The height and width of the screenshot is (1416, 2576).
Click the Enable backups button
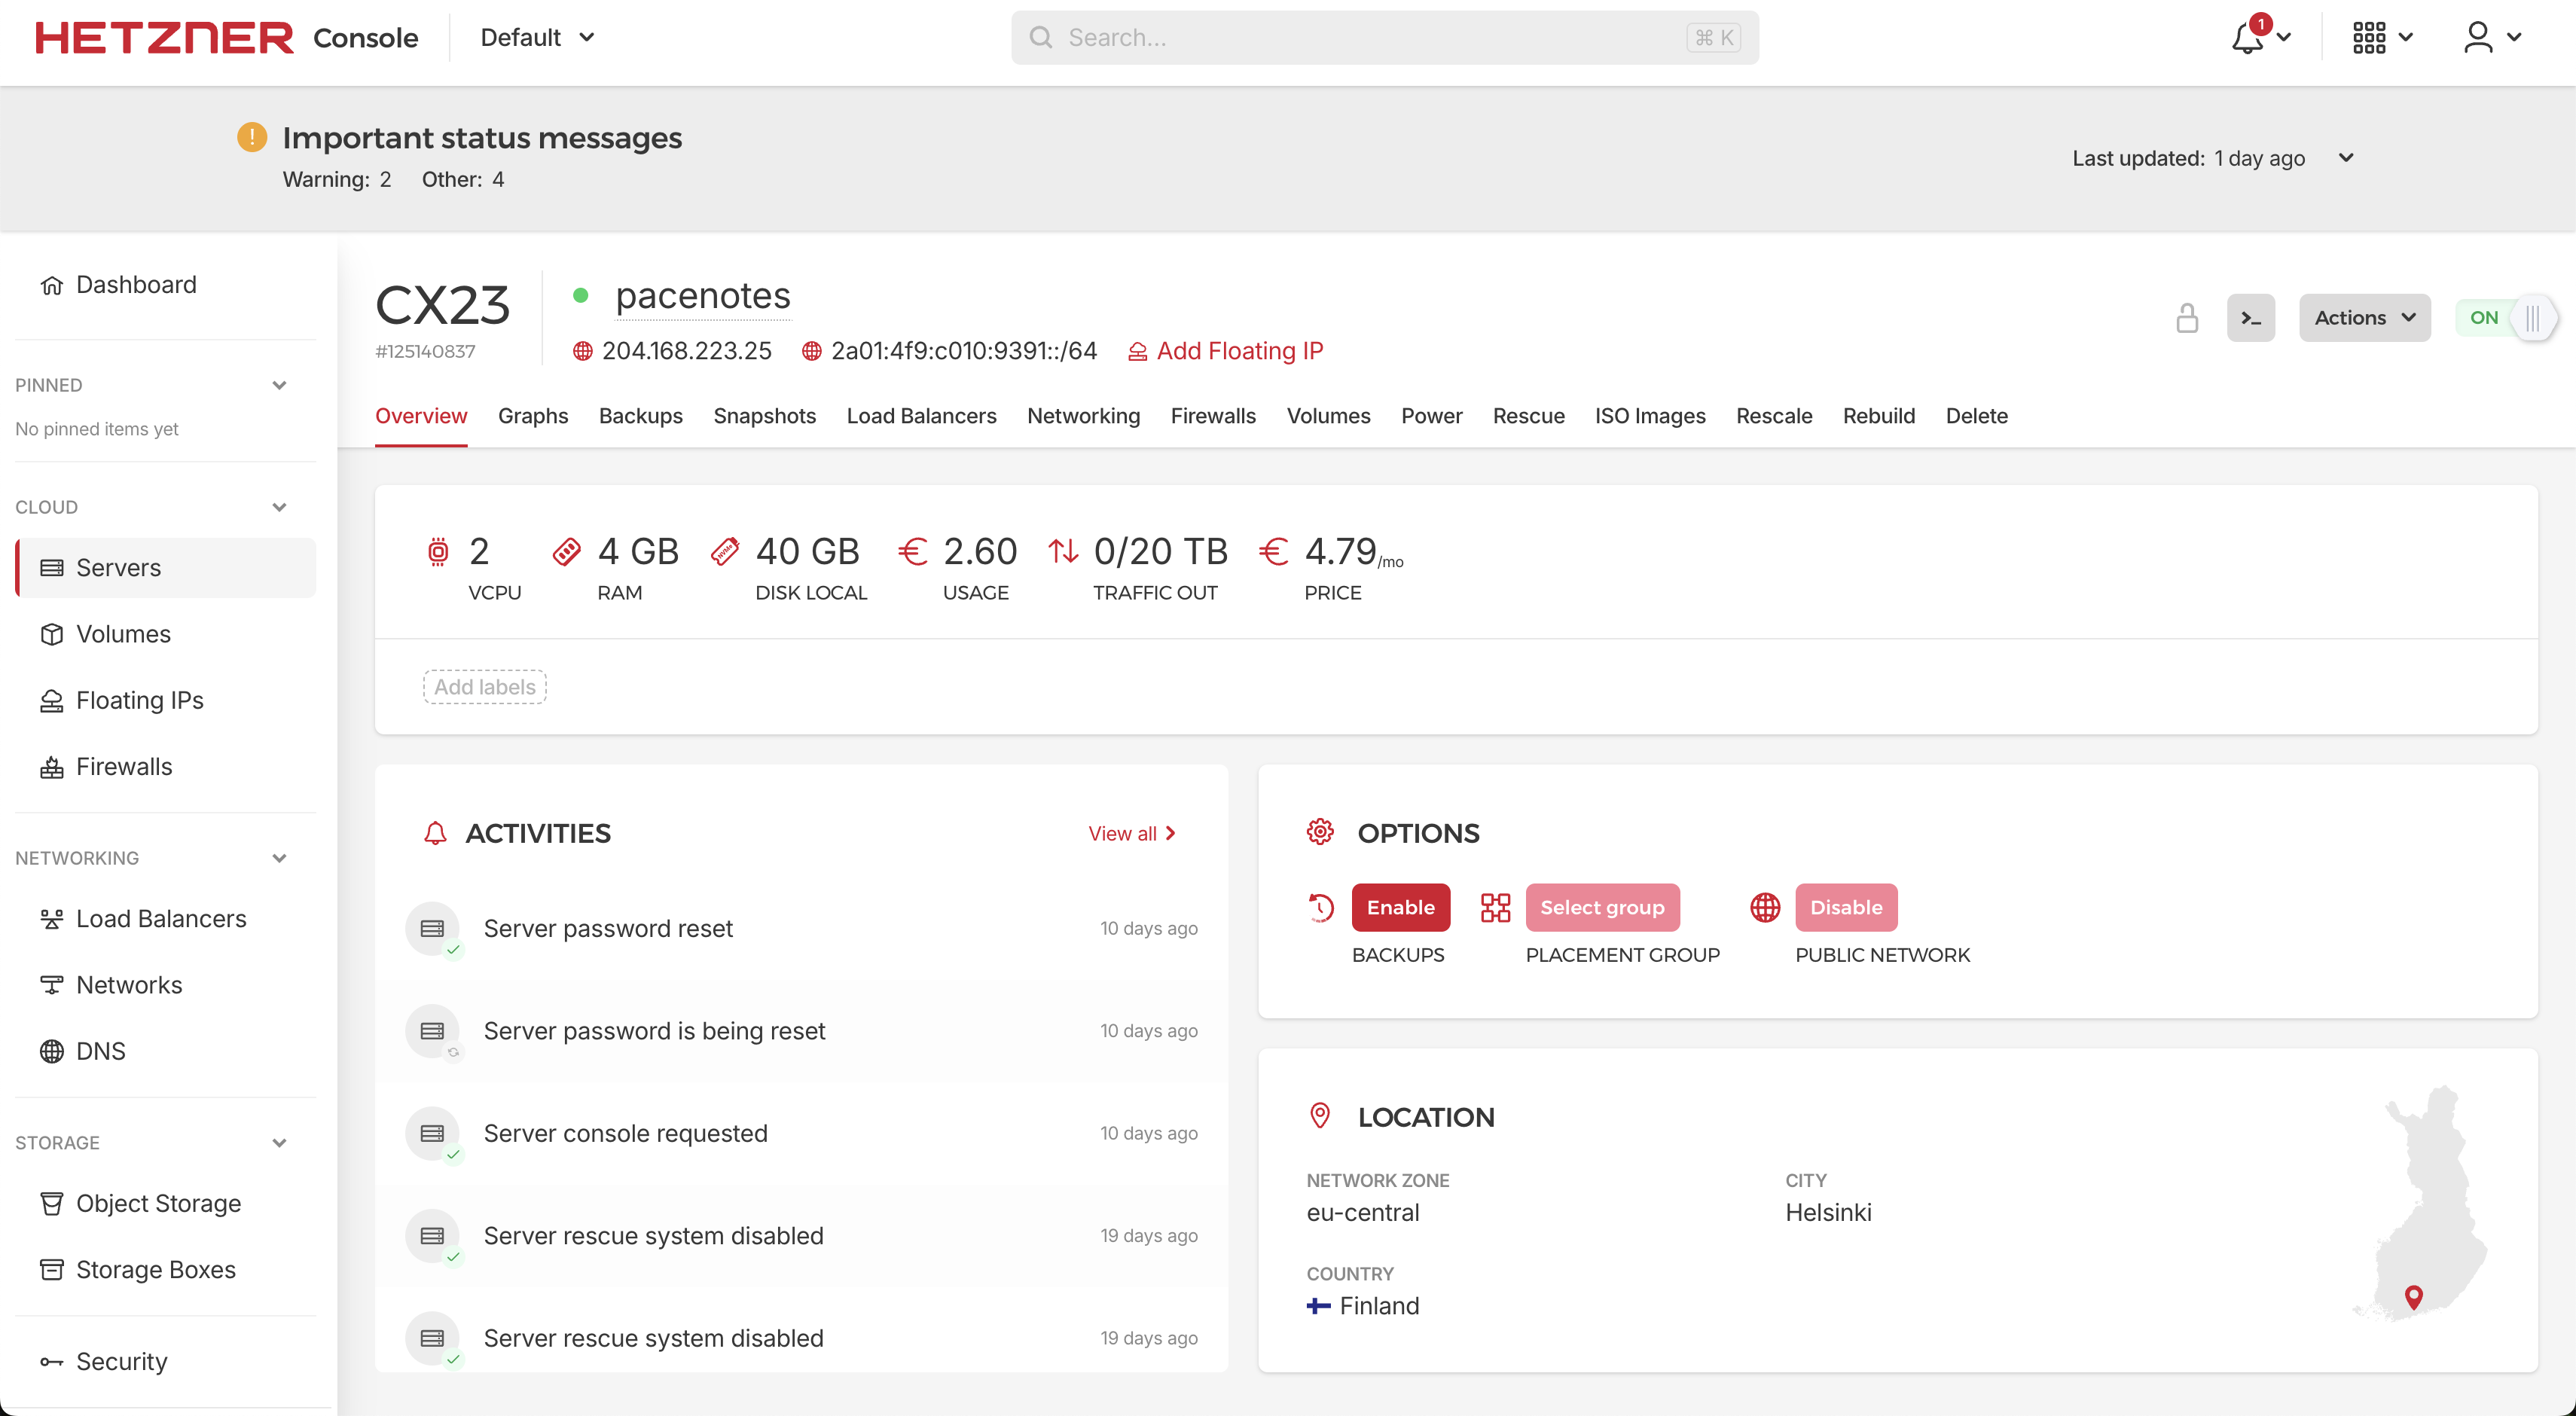[1401, 908]
